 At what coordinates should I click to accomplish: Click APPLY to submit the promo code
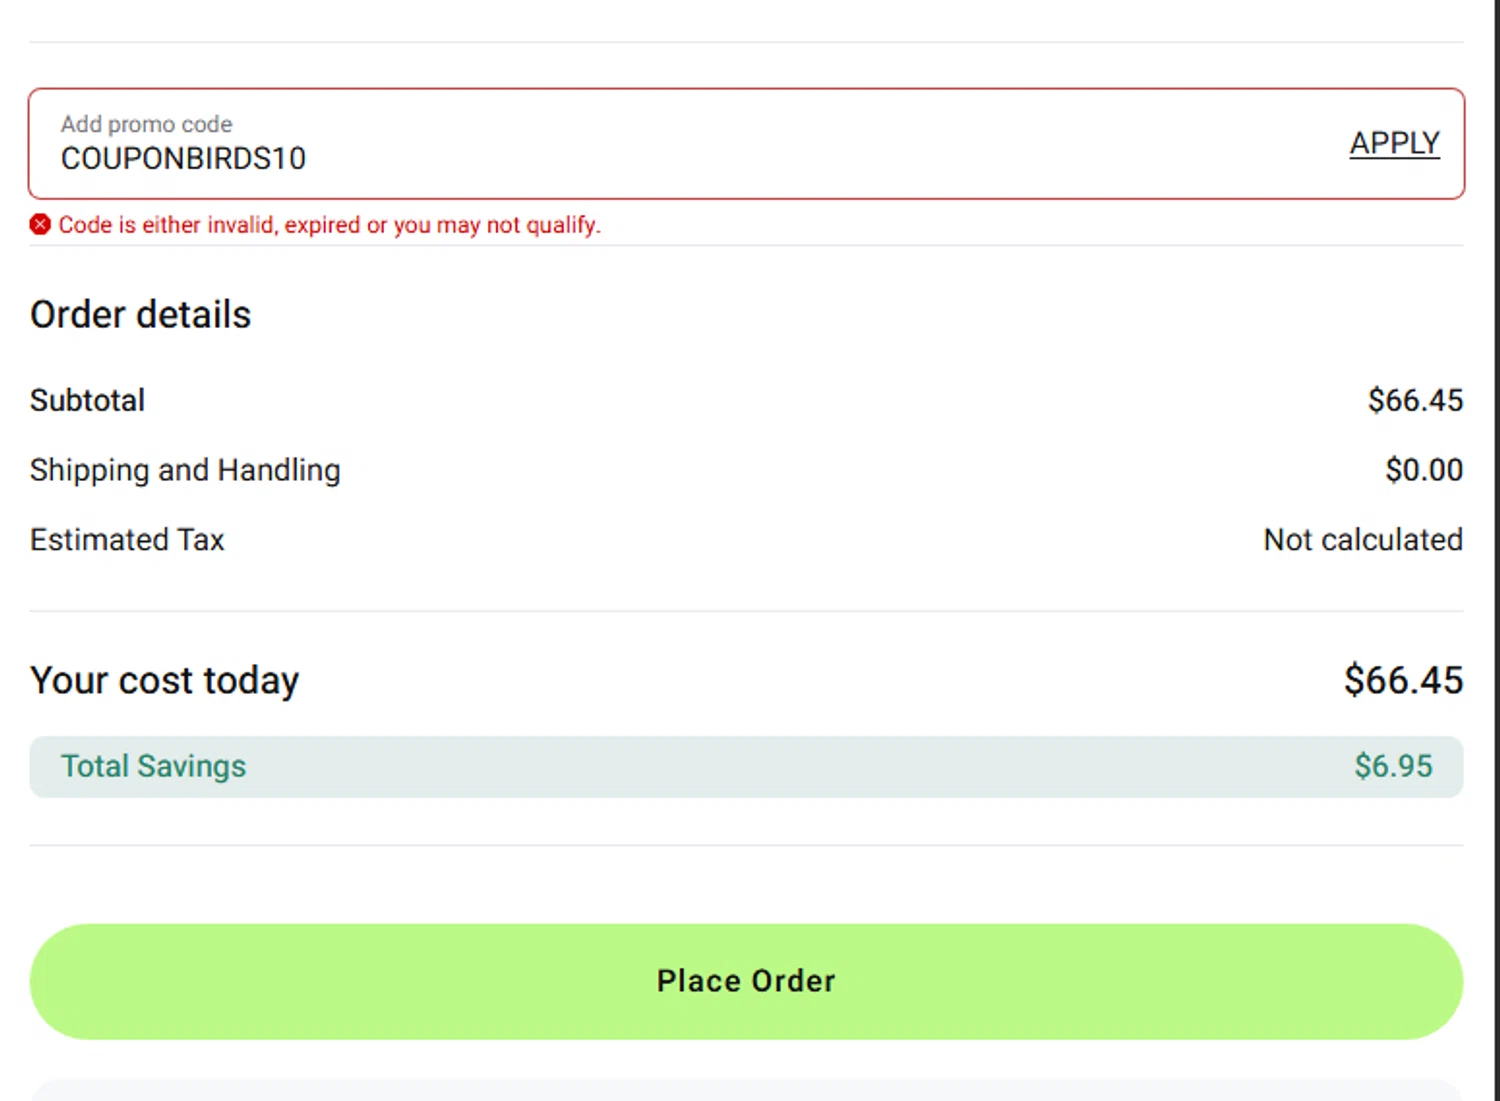click(x=1394, y=143)
